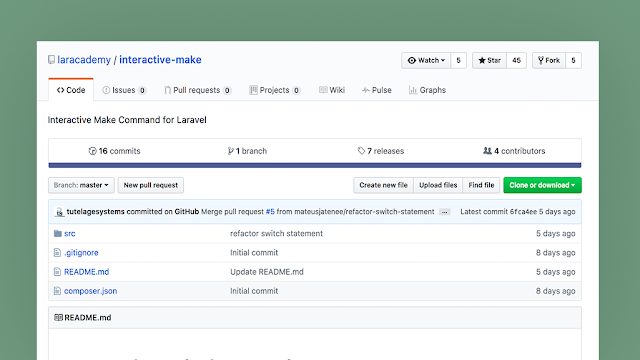The height and width of the screenshot is (360, 640).
Task: Click the composer.json file icon
Action: tap(57, 291)
